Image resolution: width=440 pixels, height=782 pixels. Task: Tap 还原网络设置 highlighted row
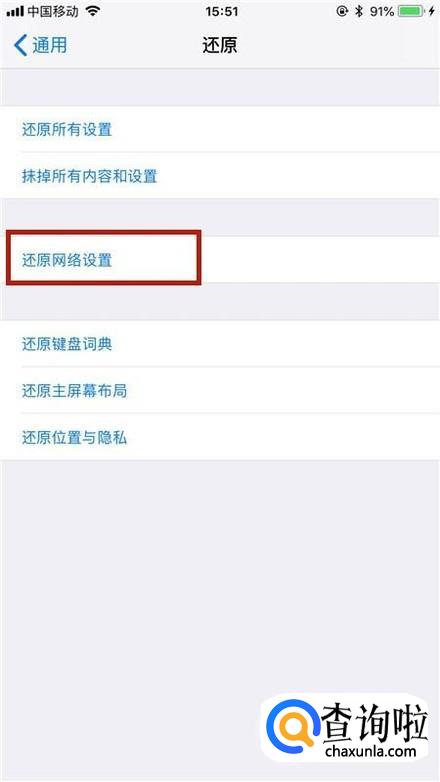220,259
